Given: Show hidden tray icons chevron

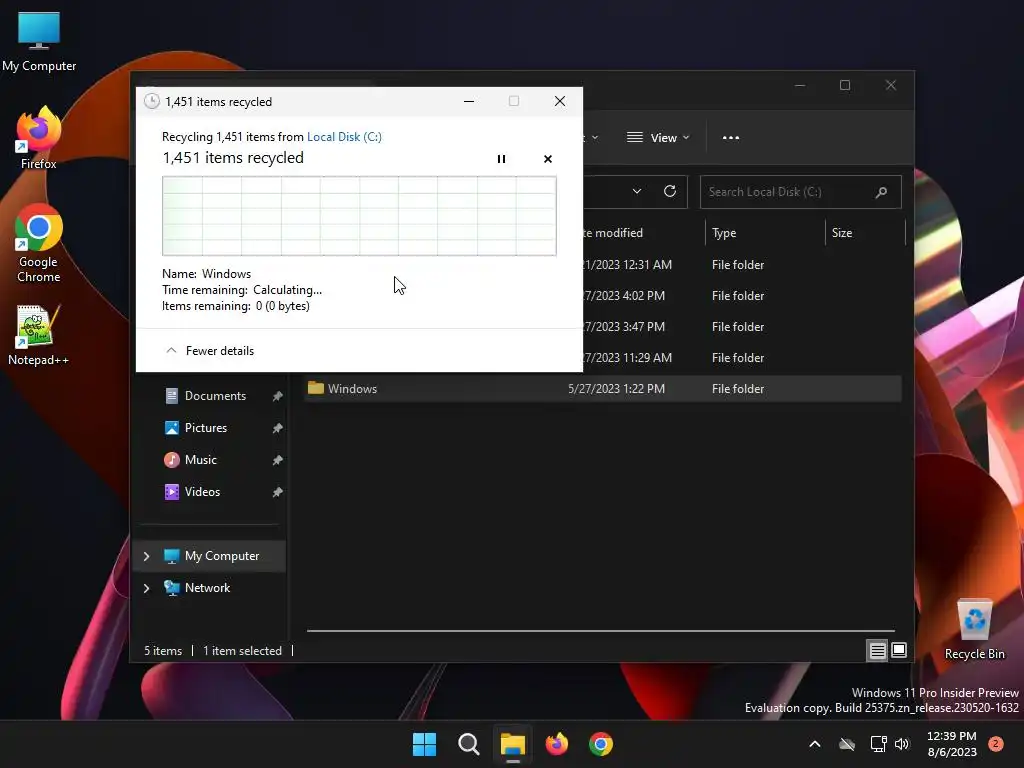Looking at the screenshot, I should click(x=814, y=744).
